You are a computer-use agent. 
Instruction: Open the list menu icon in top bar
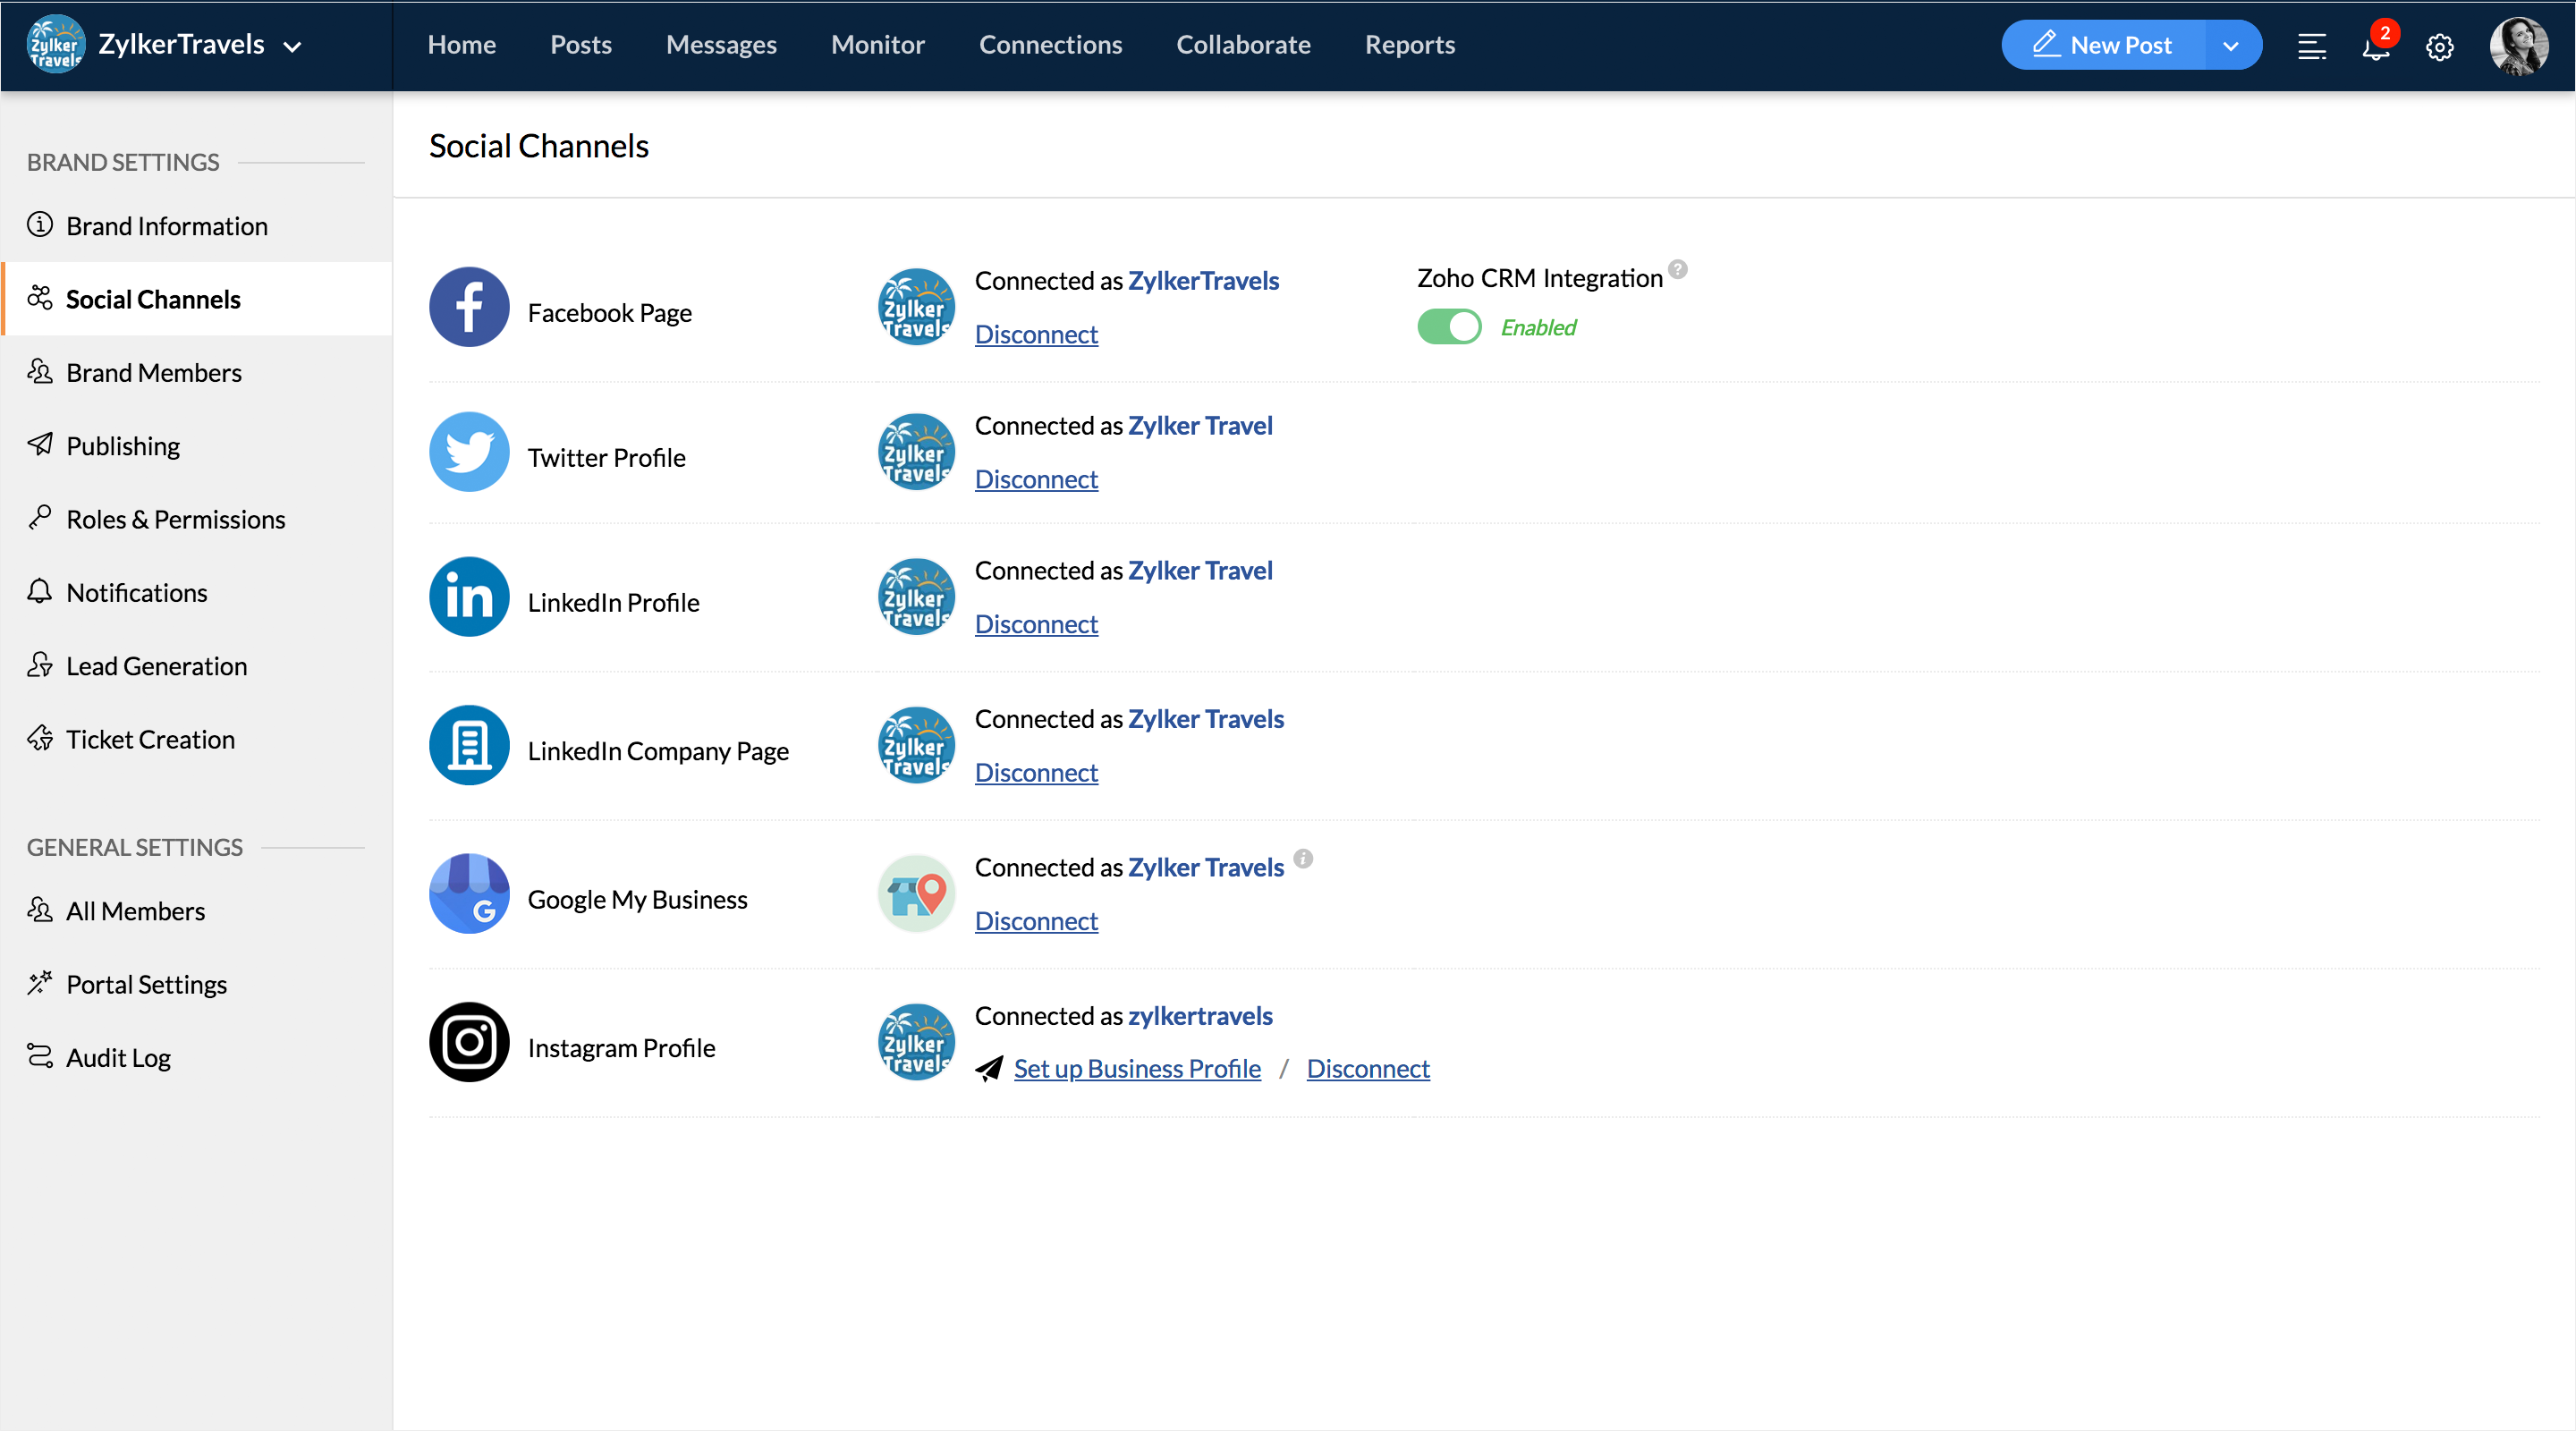(2311, 46)
